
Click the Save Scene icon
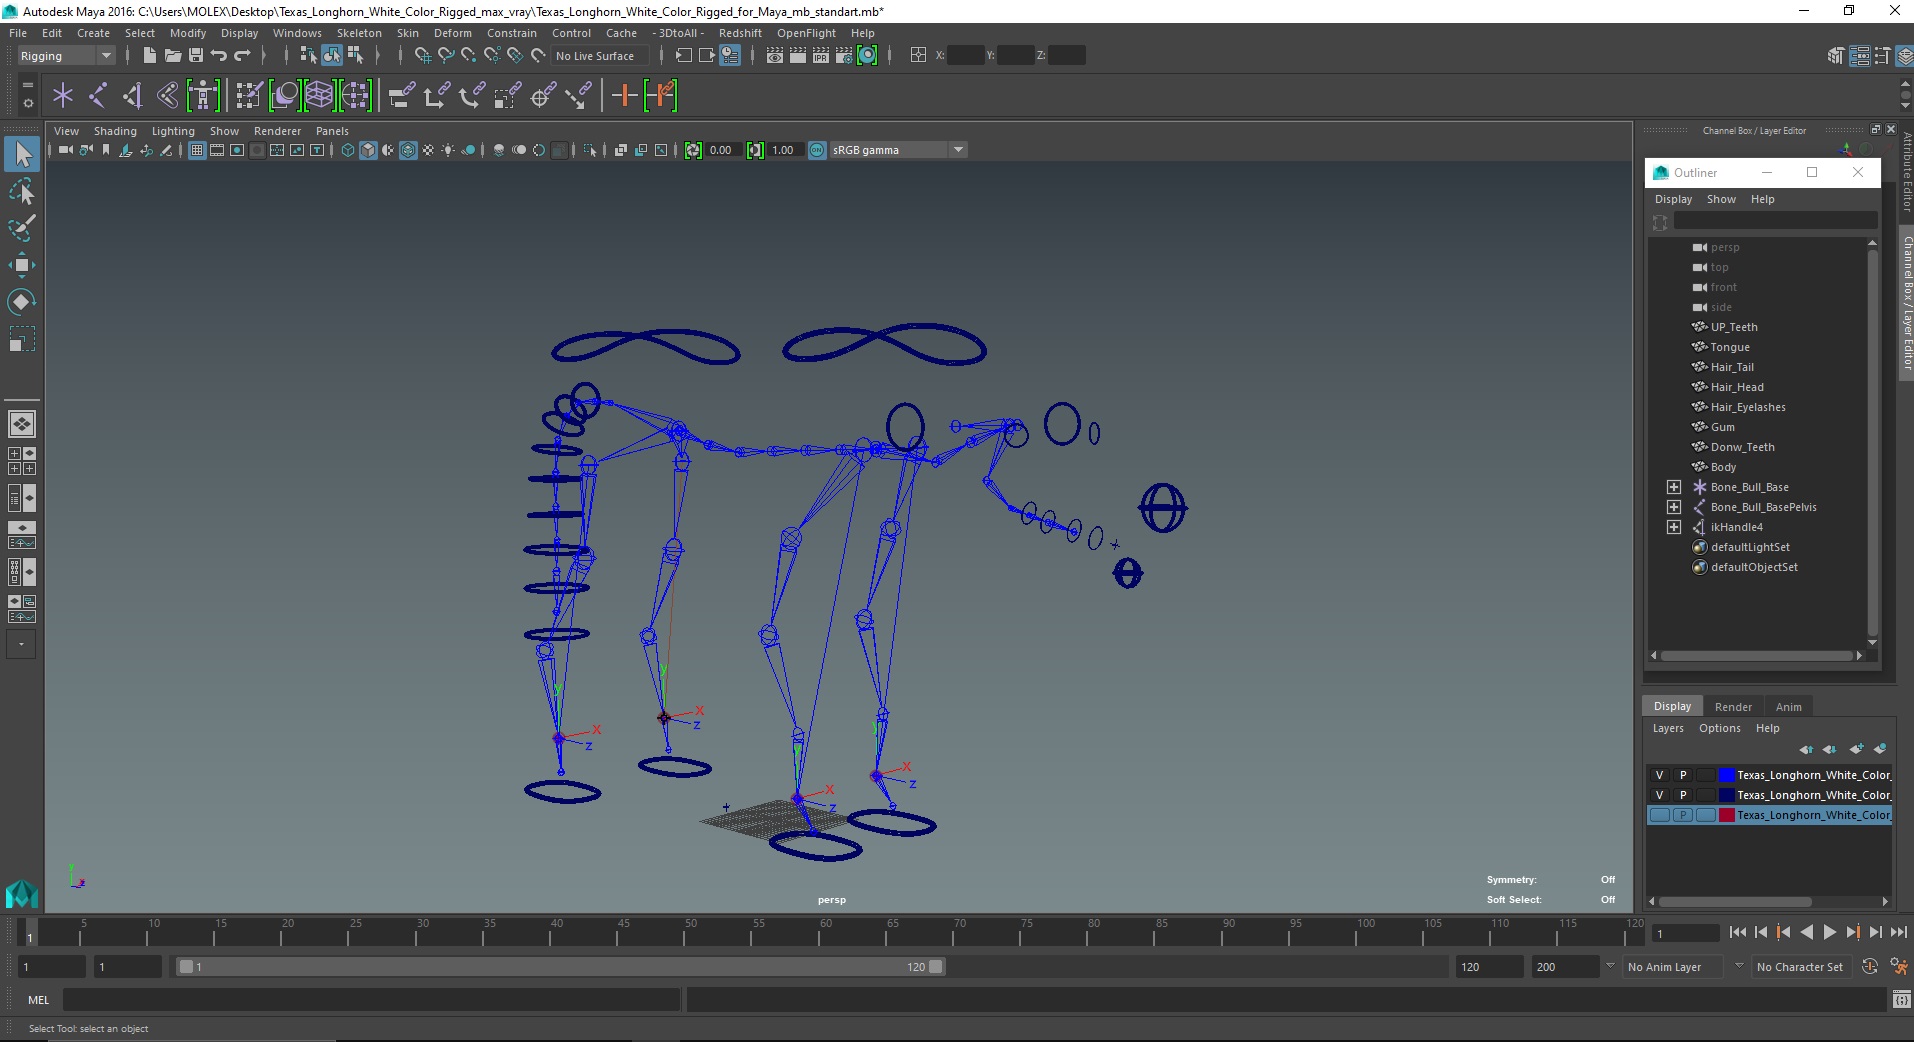[x=196, y=56]
